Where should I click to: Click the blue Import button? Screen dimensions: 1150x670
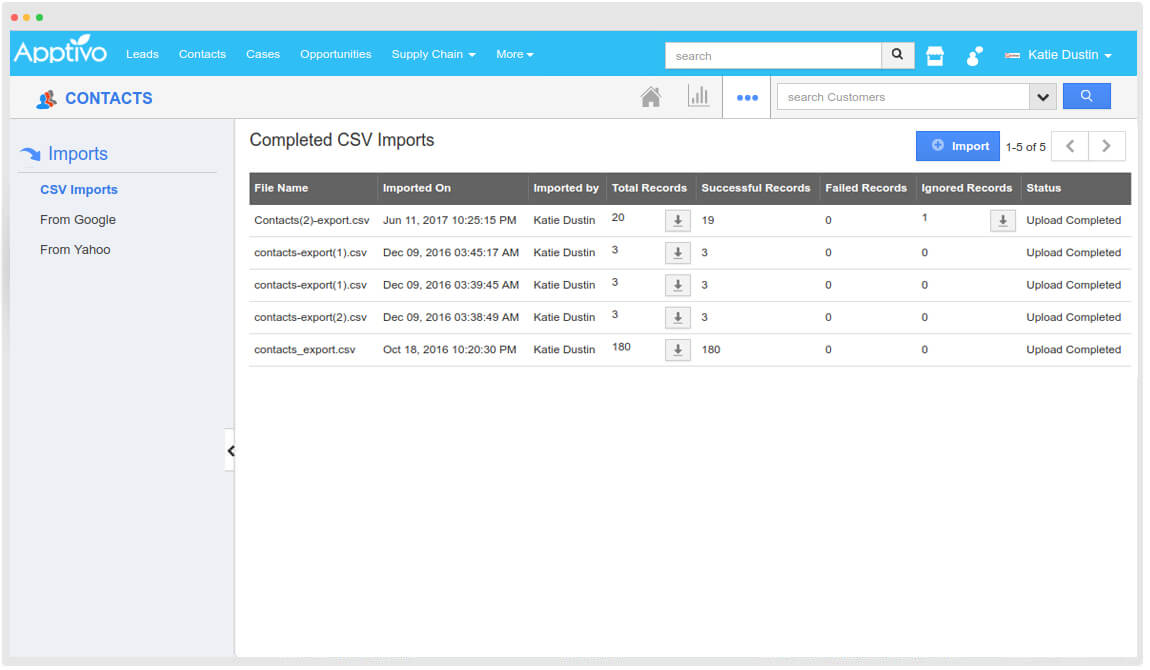coord(957,145)
